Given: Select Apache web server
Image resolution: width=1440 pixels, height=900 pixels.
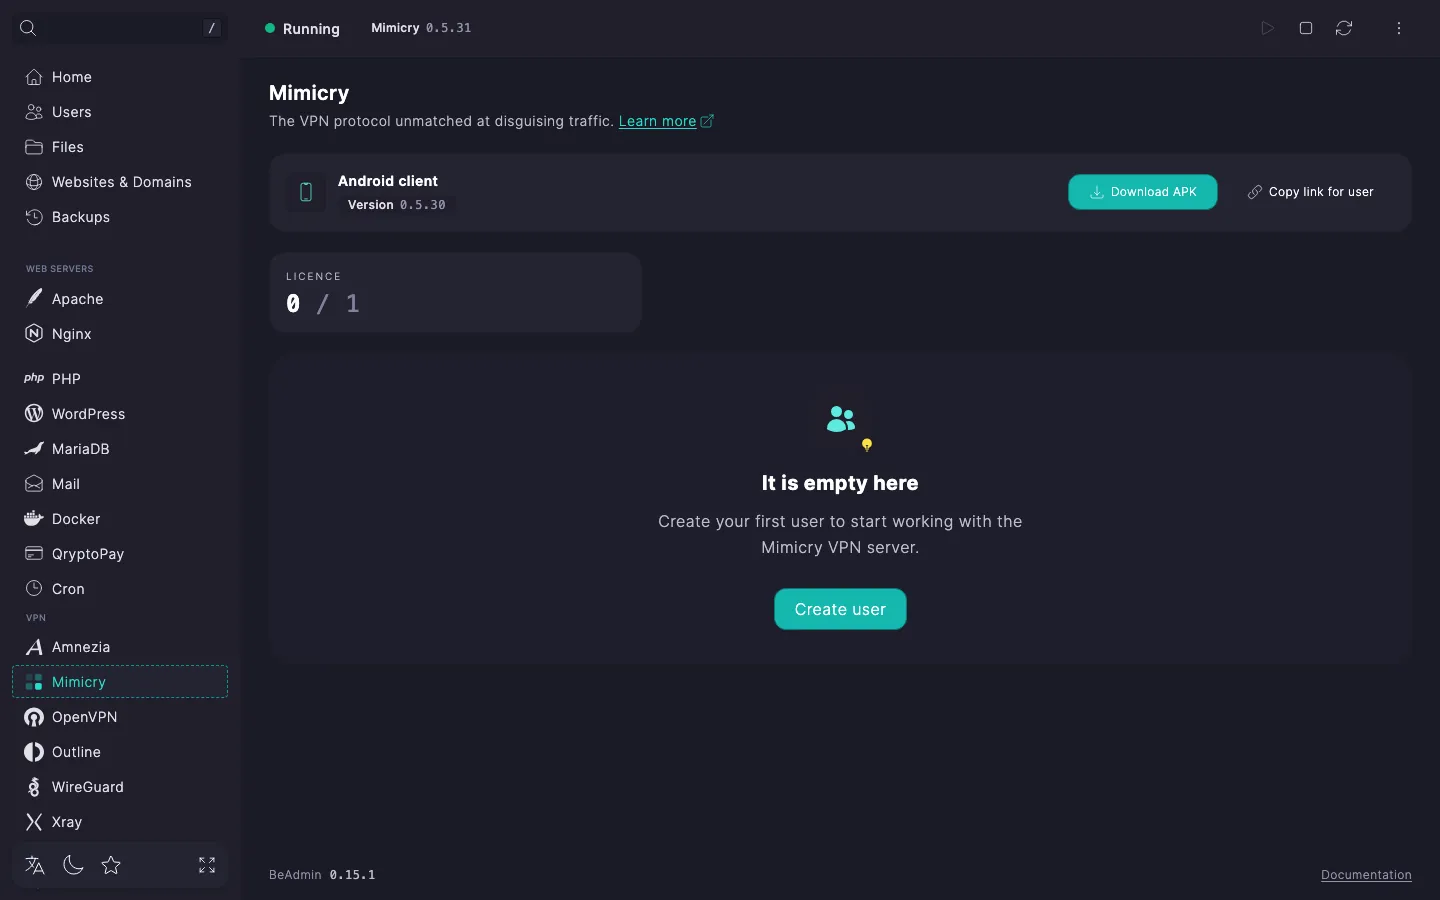Looking at the screenshot, I should coord(120,299).
